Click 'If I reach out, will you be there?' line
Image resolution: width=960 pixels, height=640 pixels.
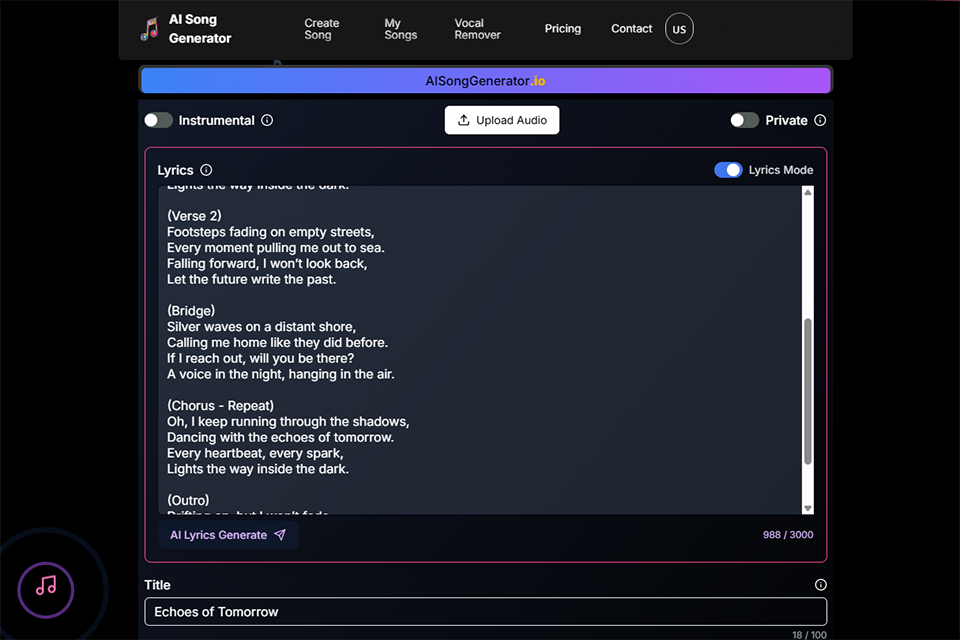point(260,358)
